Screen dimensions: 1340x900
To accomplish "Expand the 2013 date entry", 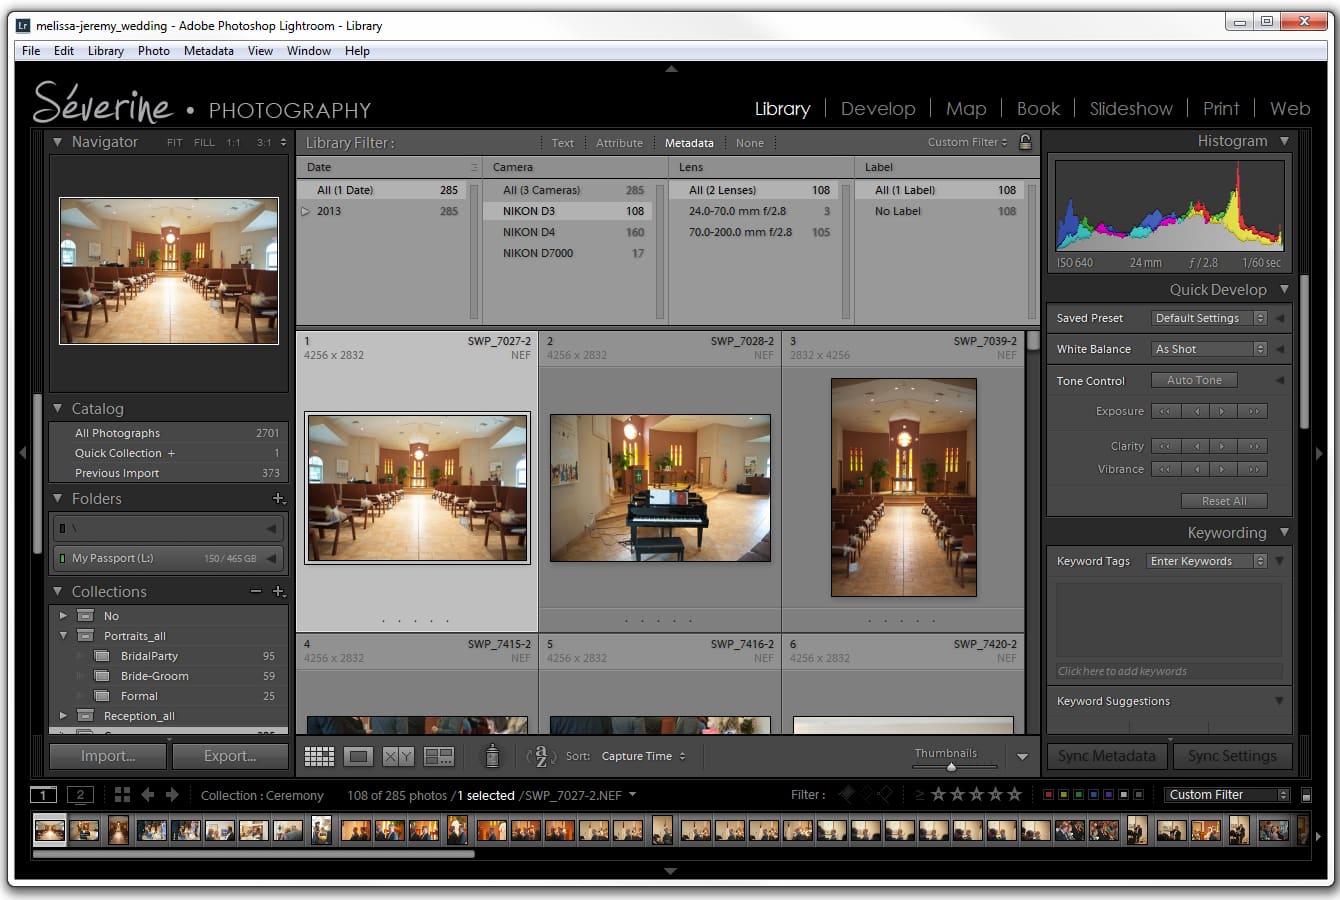I will [x=306, y=211].
